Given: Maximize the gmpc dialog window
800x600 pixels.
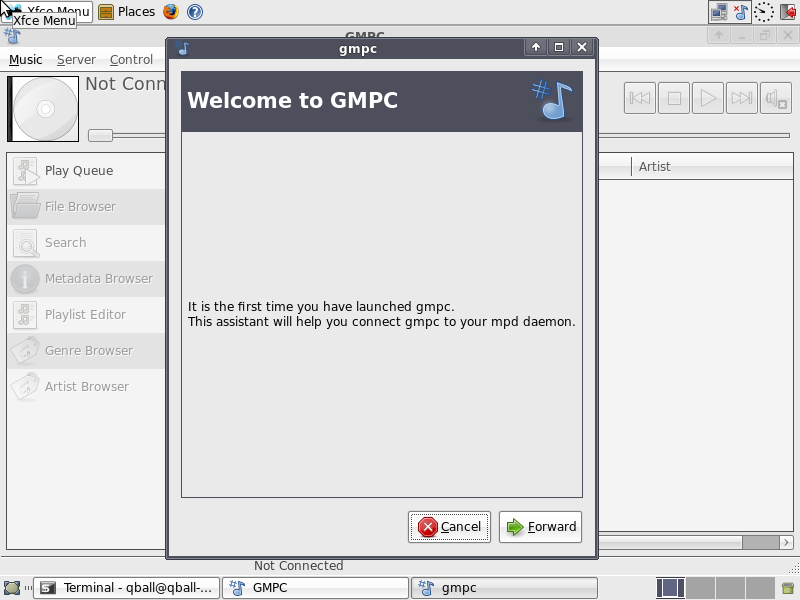Looking at the screenshot, I should click(559, 47).
